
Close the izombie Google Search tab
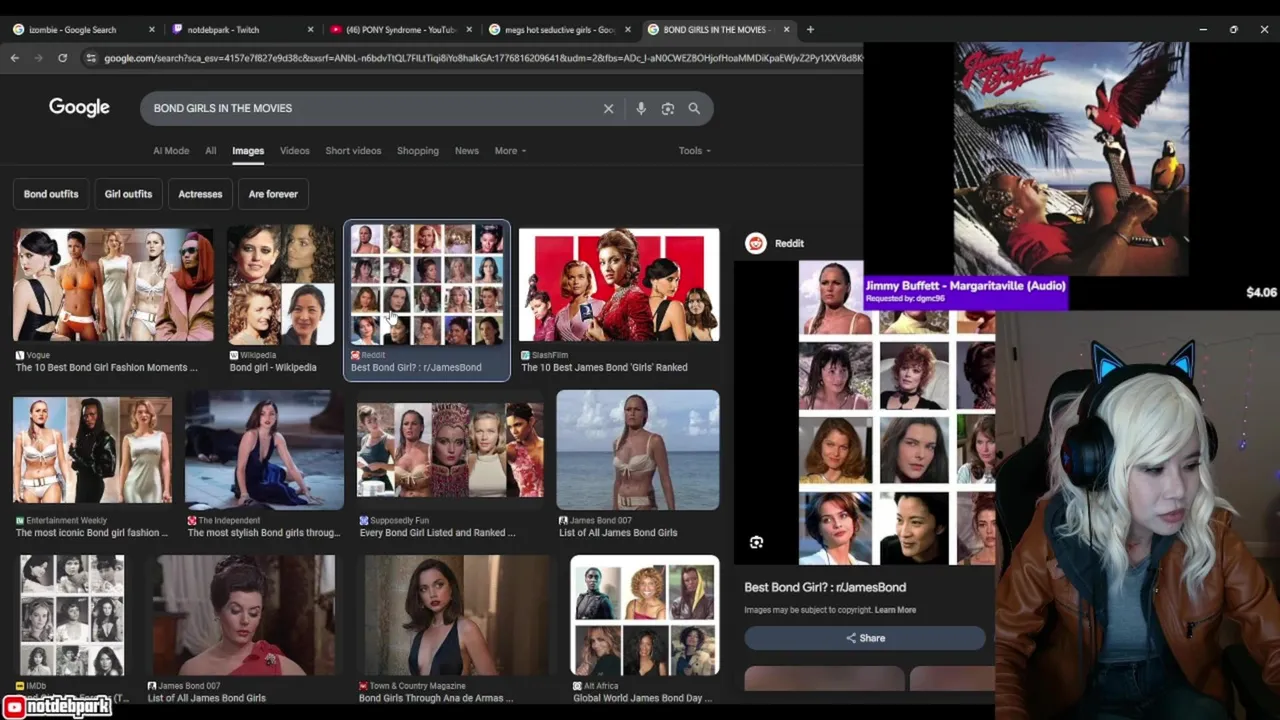pyautogui.click(x=152, y=30)
